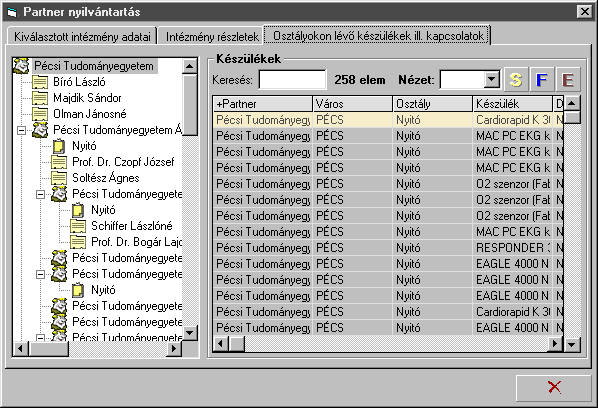Screen dimensions: 598x408
Task: Click the Nyitó cell in RESPONDER row
Action: [x=432, y=248]
